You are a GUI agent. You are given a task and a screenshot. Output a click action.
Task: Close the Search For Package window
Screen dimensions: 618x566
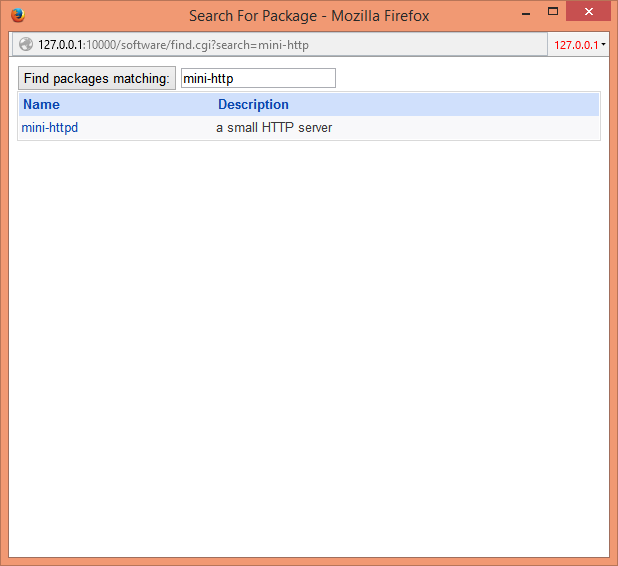tap(588, 11)
